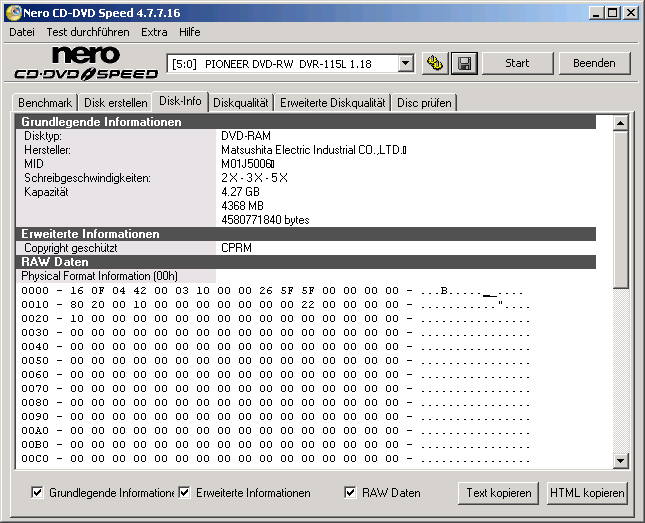This screenshot has height=523, width=645.
Task: Maximize the Nero window
Action: tap(612, 13)
